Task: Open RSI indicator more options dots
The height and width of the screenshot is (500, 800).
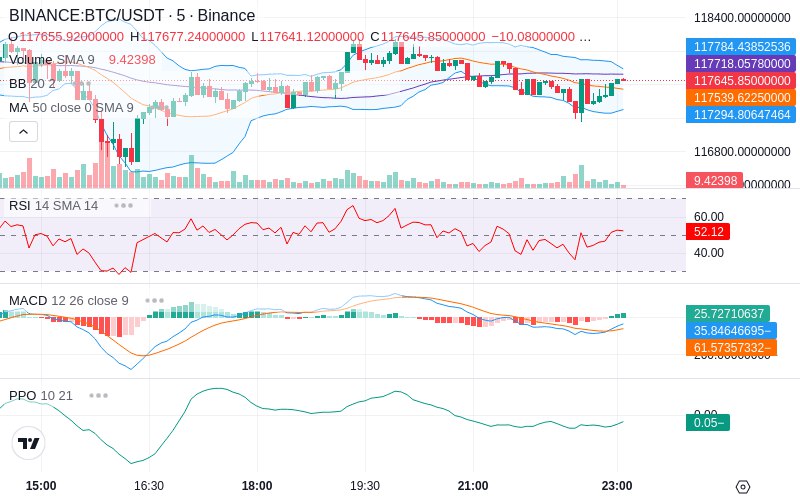Action: pyautogui.click(x=123, y=206)
